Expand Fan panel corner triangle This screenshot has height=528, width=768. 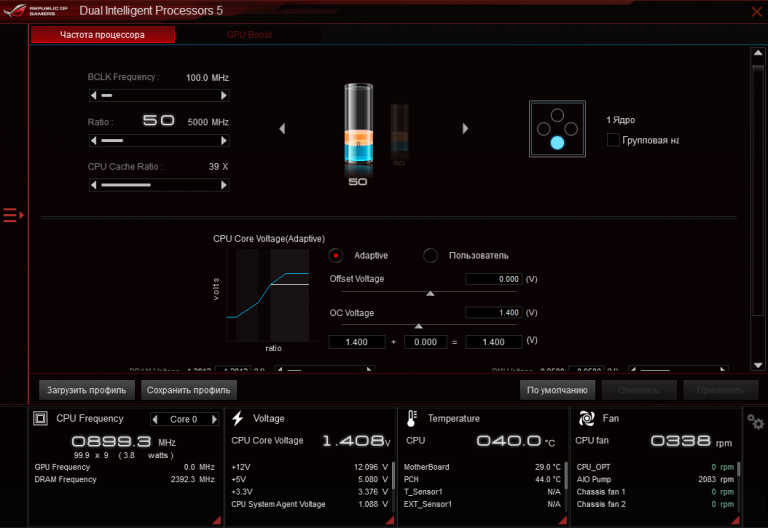point(735,520)
